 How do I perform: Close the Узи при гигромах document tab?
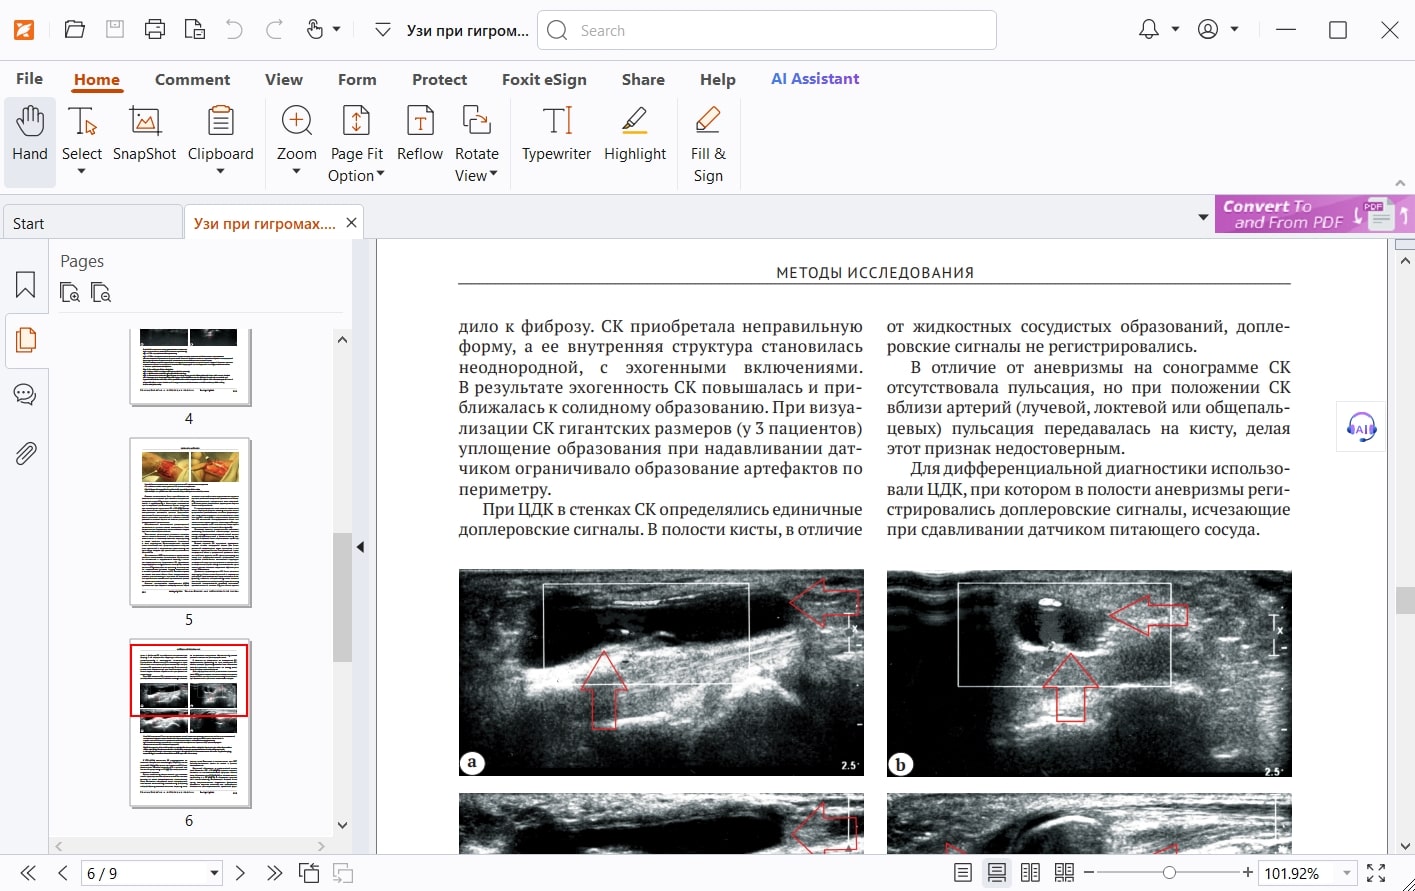pyautogui.click(x=351, y=223)
